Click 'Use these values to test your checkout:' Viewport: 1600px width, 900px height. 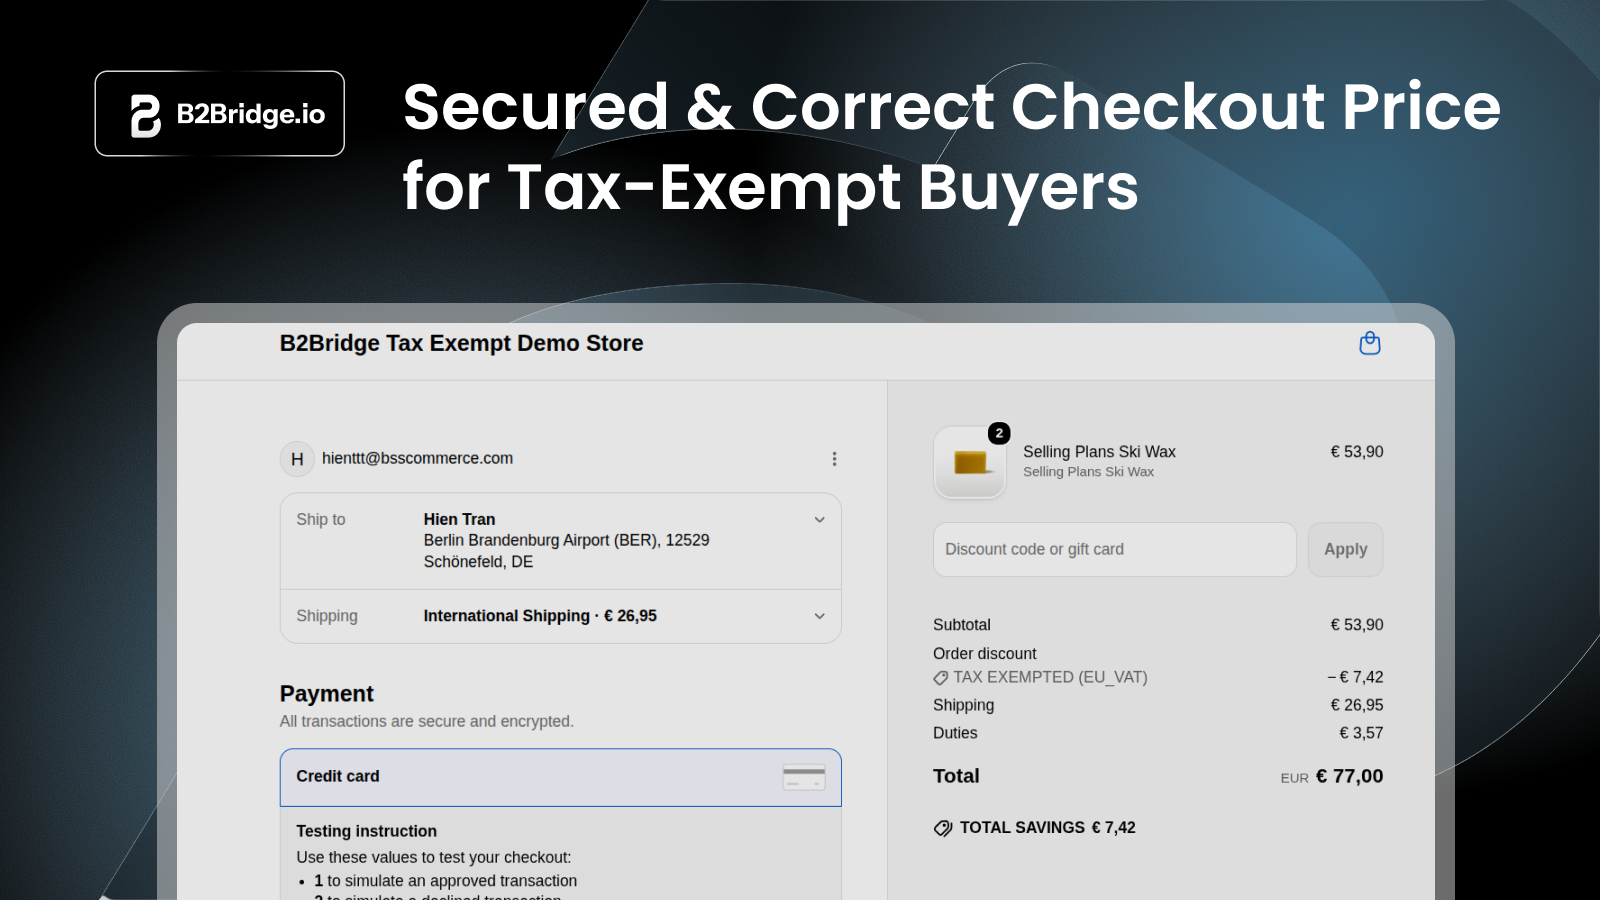434,857
